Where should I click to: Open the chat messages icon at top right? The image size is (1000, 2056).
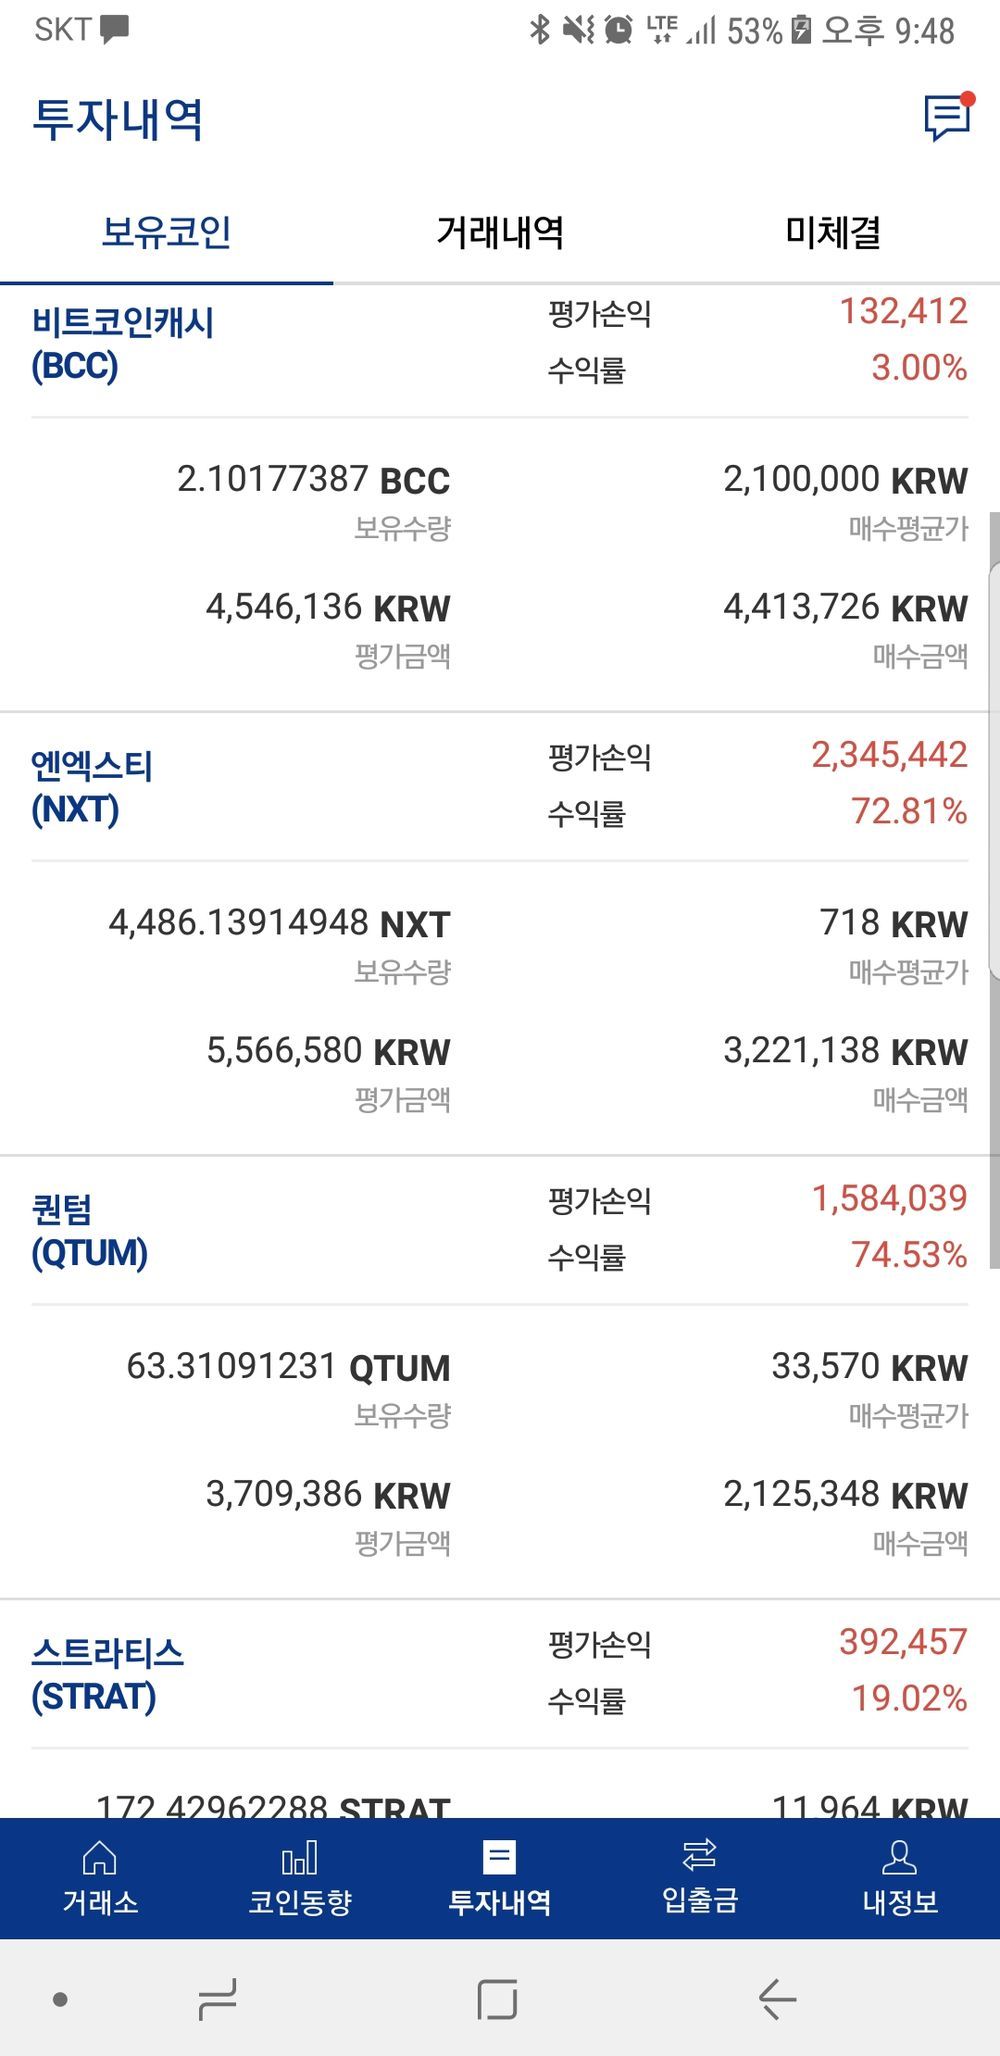click(946, 118)
